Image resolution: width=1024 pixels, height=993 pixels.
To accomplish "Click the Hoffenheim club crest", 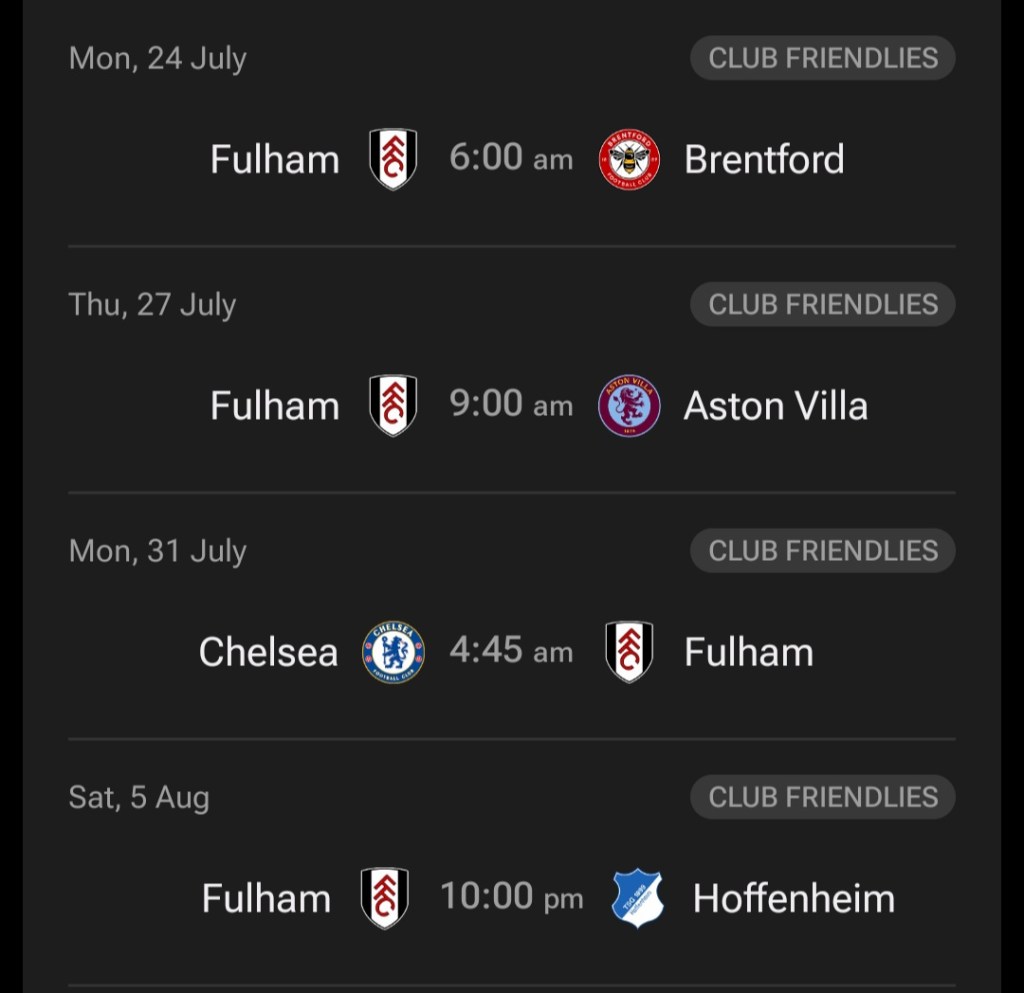I will 637,898.
